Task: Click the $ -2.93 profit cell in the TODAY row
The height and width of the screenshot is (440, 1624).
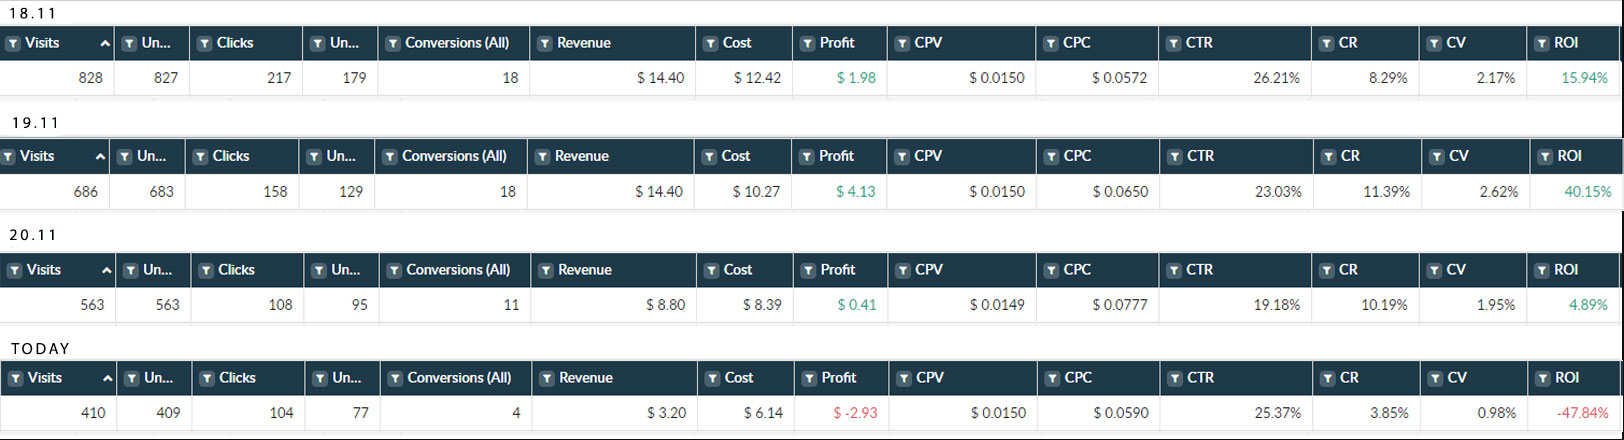Action: pyautogui.click(x=840, y=412)
